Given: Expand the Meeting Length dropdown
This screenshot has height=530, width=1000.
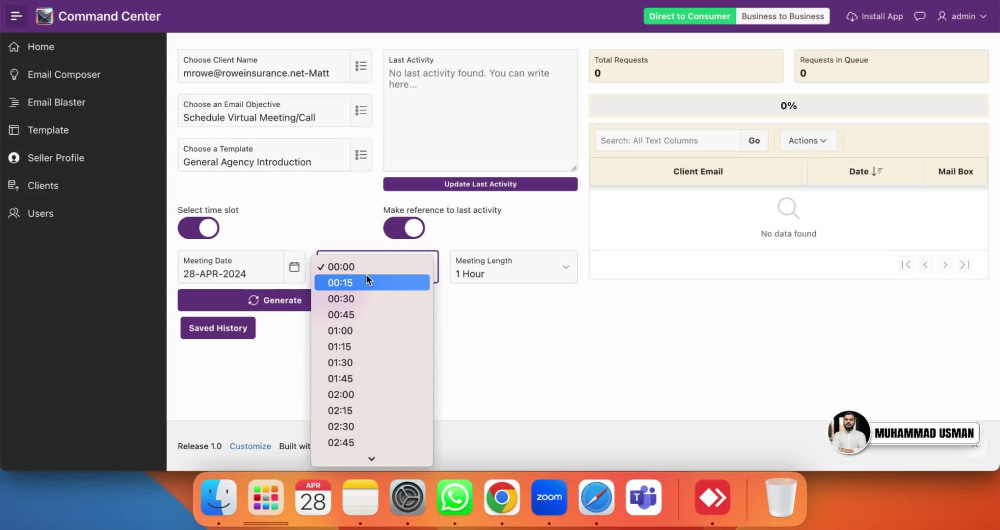Looking at the screenshot, I should tap(513, 267).
